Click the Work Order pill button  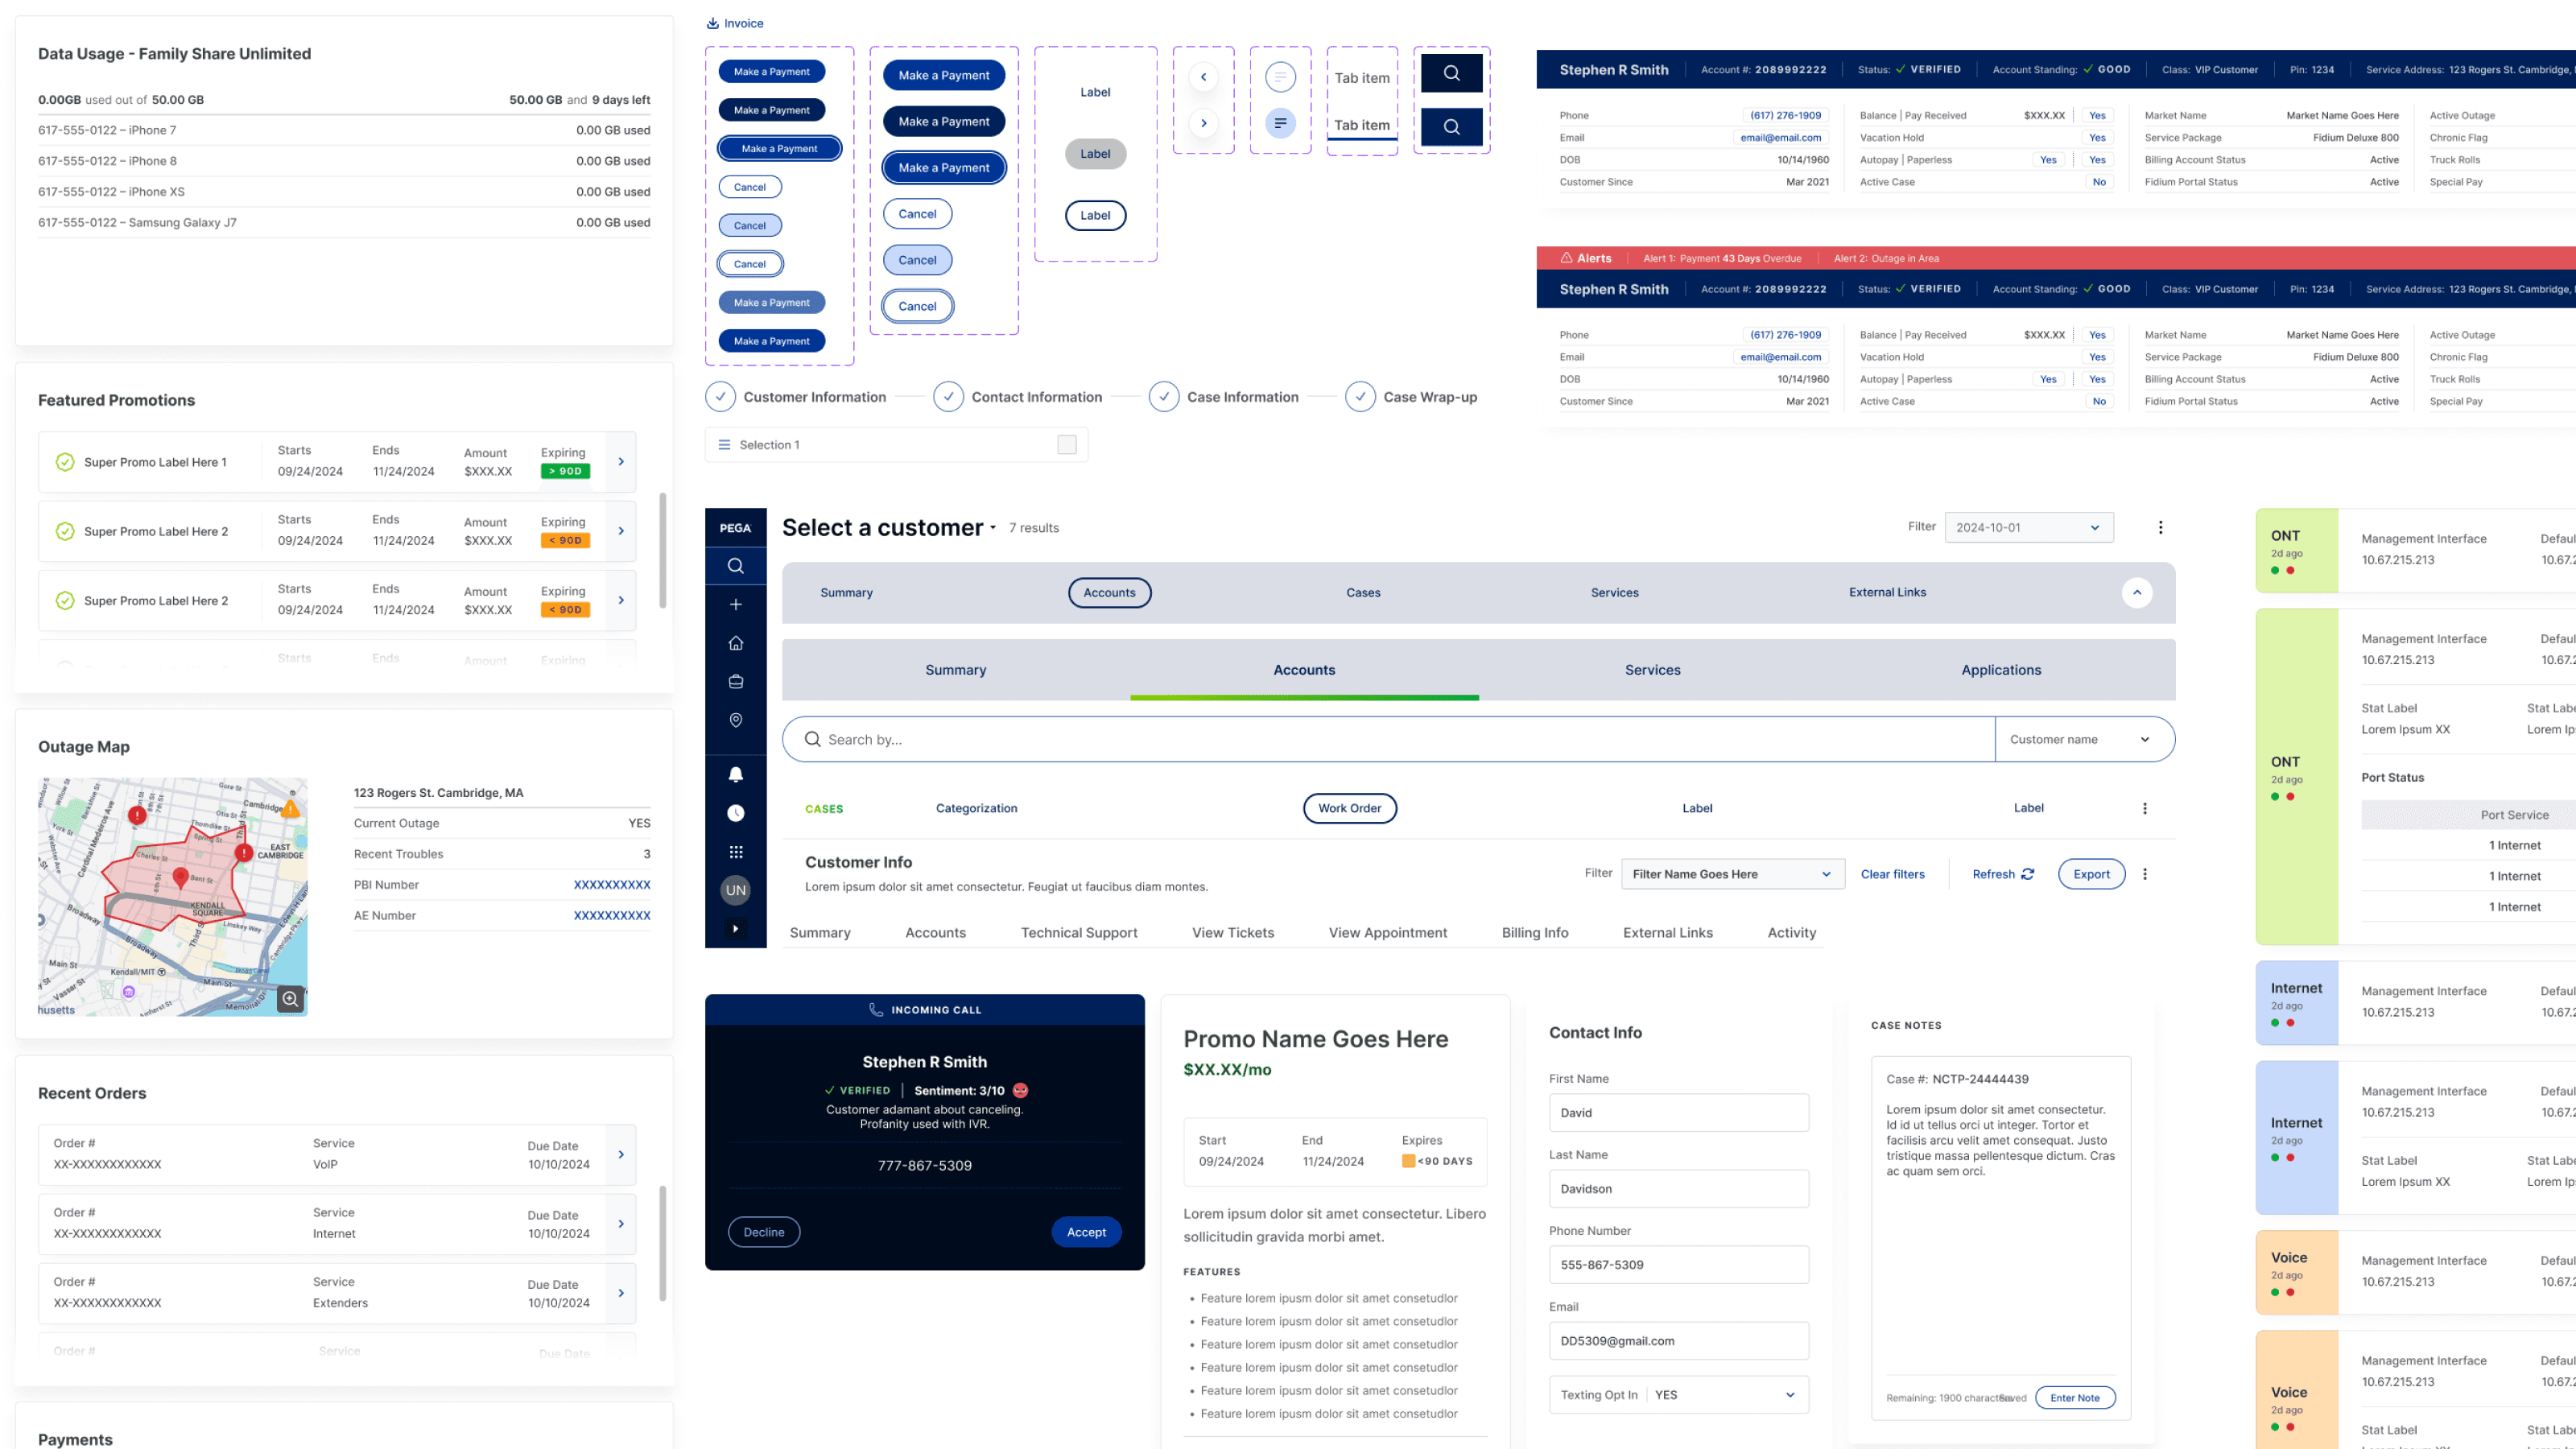click(x=1349, y=808)
